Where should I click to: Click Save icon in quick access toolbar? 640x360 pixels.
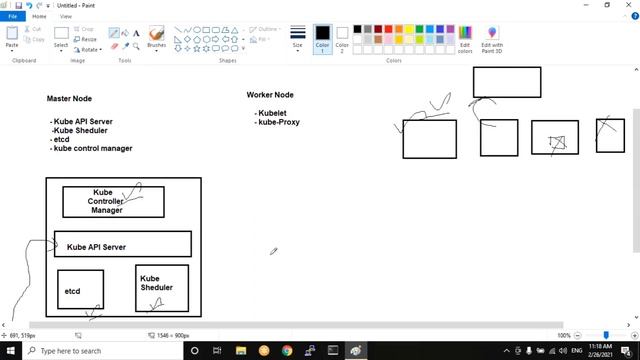[18, 5]
